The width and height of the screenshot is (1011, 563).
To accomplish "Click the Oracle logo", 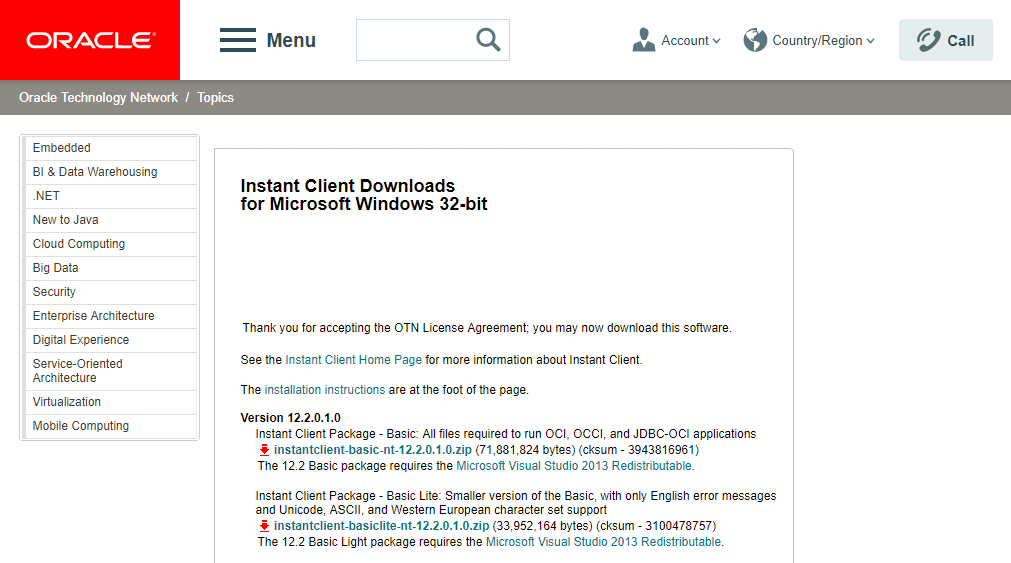I will (90, 40).
